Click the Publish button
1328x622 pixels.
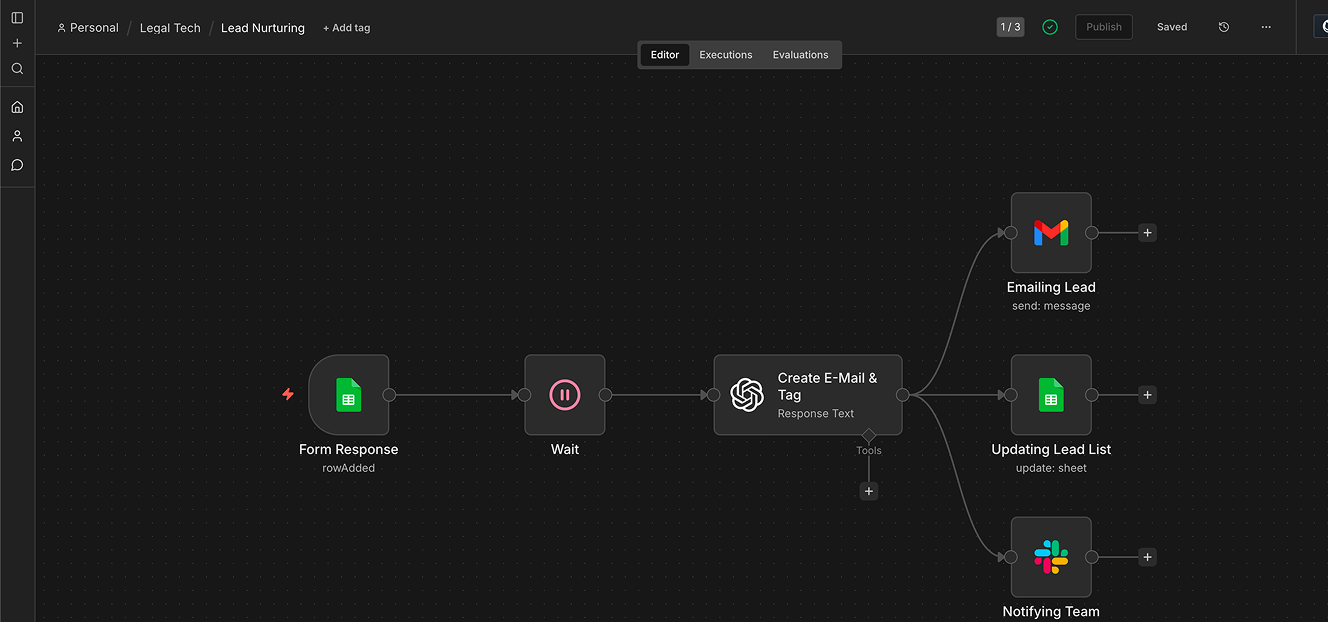(1103, 27)
